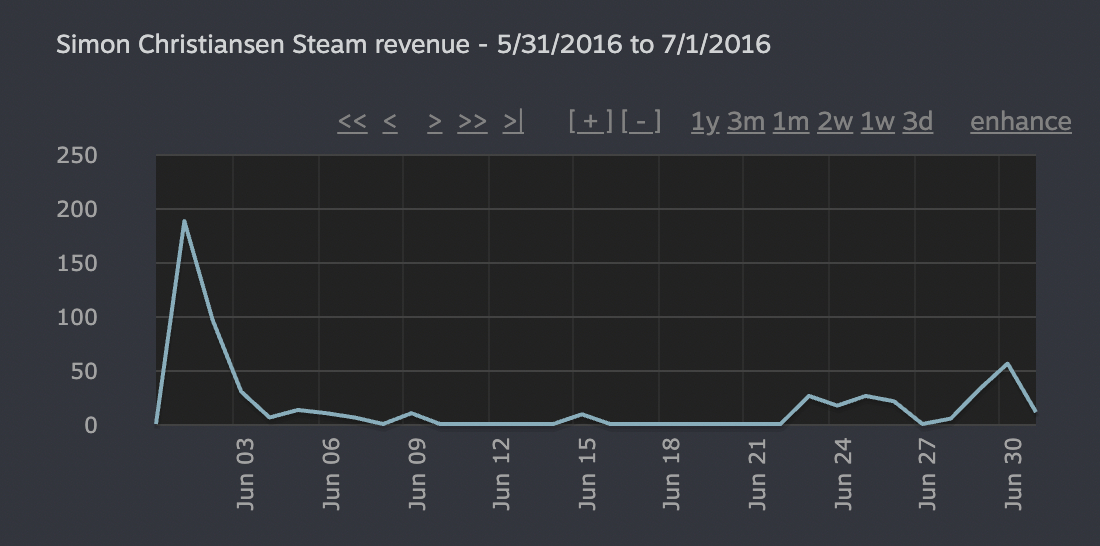Switch chart range to 3m
Screen dimensions: 1100x546
coord(746,122)
